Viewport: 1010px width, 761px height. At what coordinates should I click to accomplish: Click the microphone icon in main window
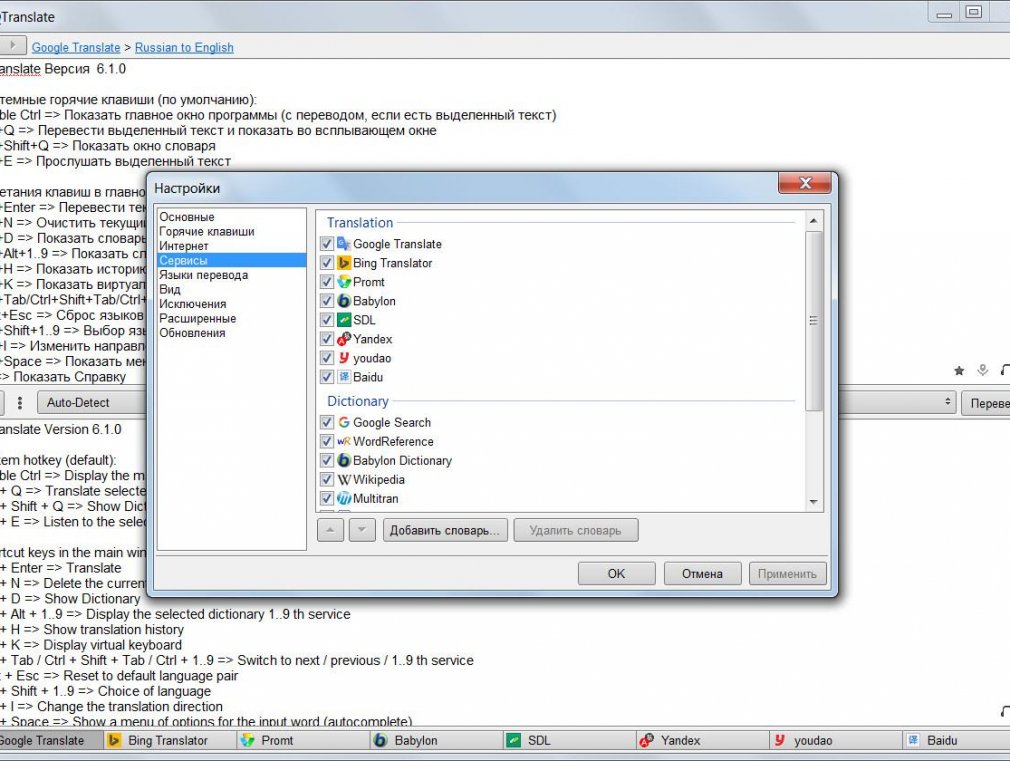[982, 370]
